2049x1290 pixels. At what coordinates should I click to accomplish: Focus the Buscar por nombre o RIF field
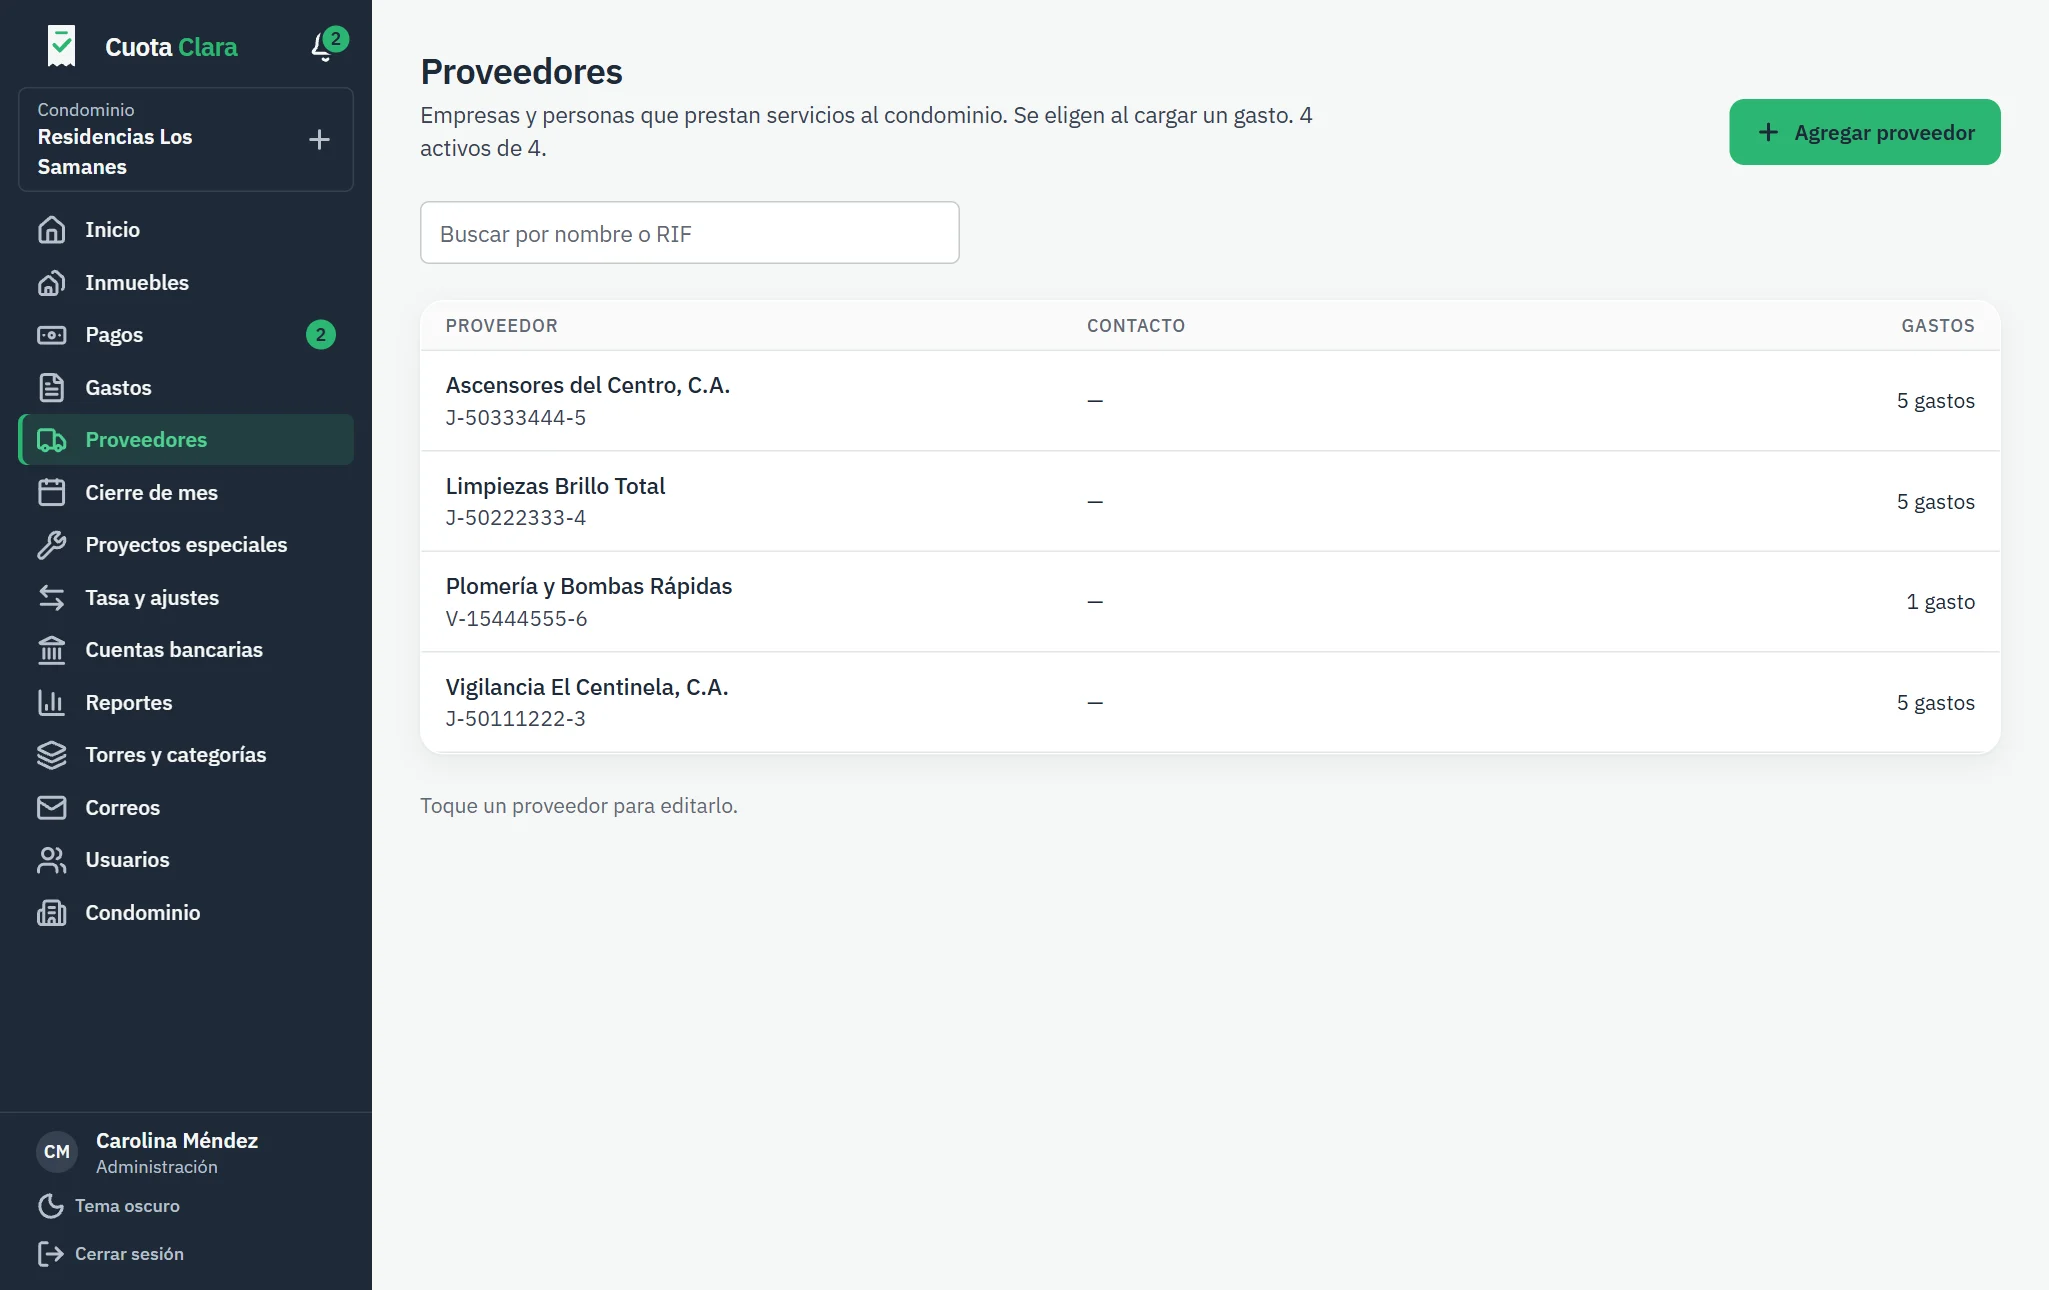[690, 233]
